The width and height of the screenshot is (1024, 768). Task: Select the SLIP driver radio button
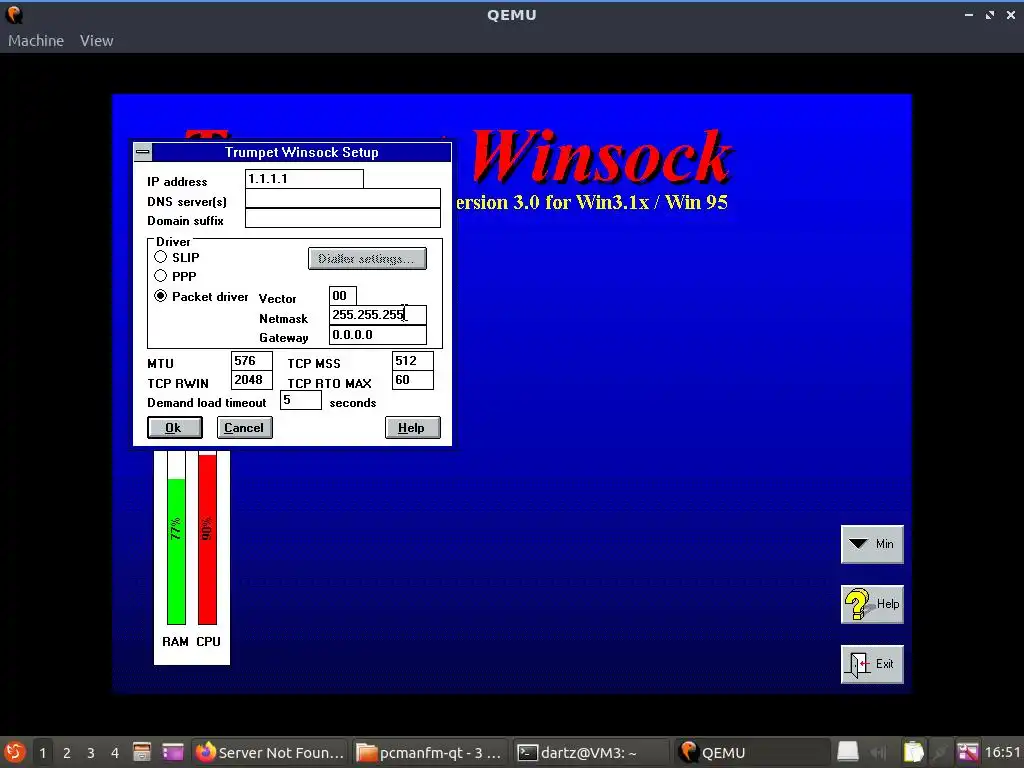[x=161, y=257]
